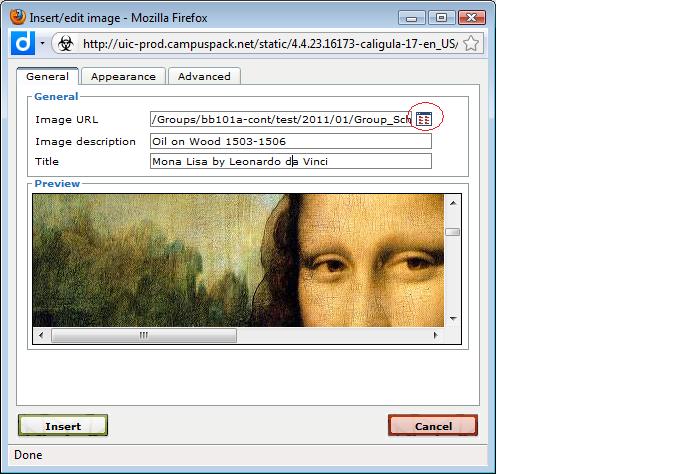Click the preview scroll down arrow
Screen dimensions: 695x474
click(453, 318)
